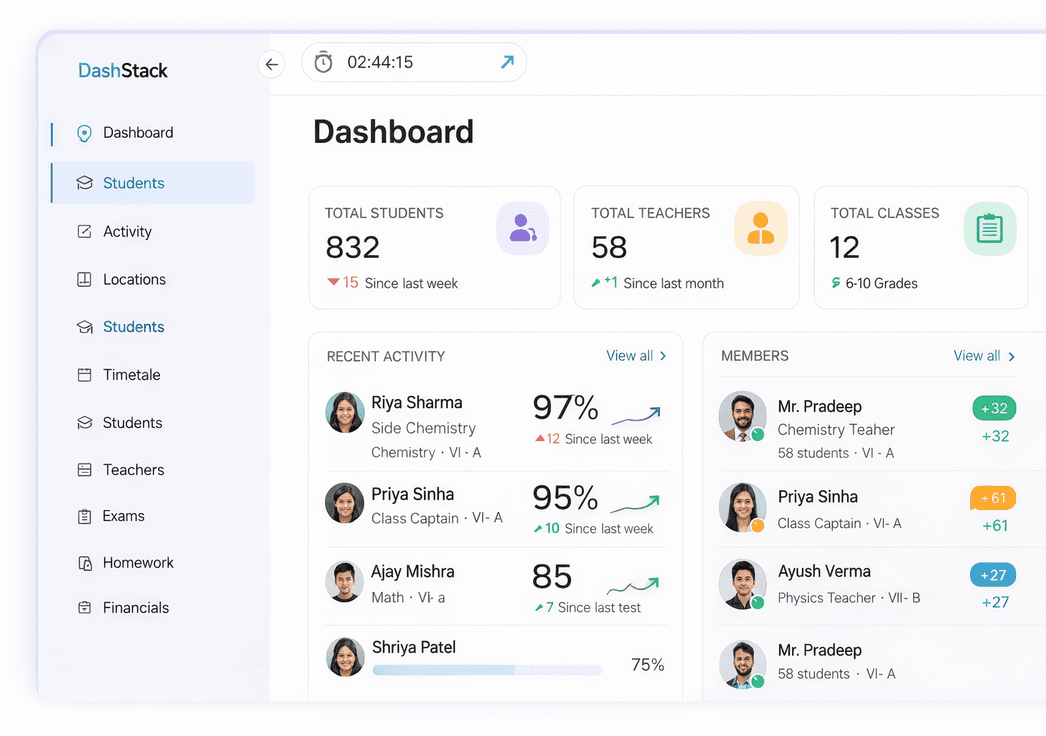Viewport: 1046px width, 736px height.
Task: Click the purple Total Students icon
Action: click(522, 228)
